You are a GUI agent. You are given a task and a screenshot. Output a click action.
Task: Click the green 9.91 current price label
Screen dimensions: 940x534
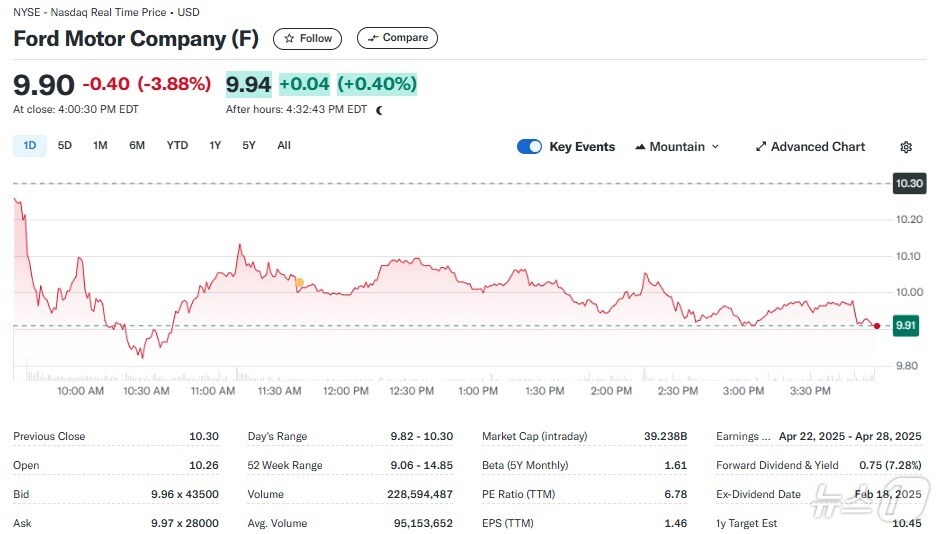tap(905, 325)
